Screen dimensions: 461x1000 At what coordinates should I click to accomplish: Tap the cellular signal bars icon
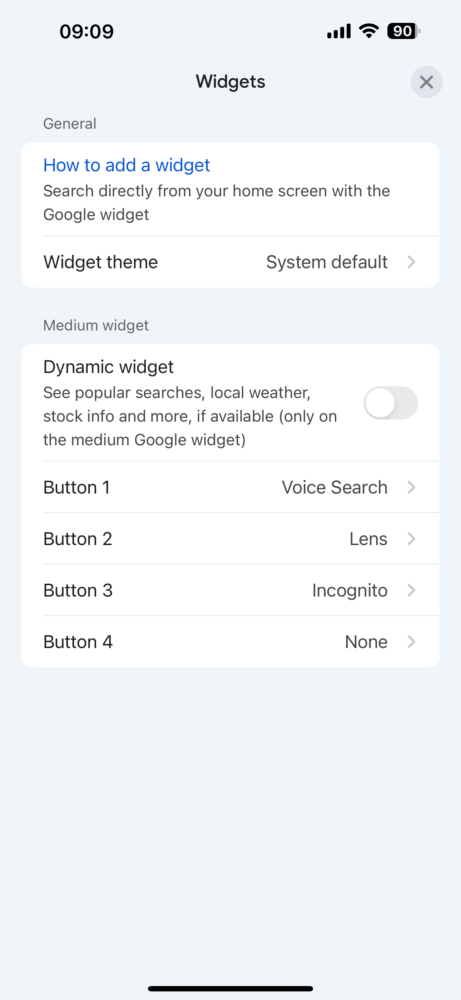[x=339, y=31]
